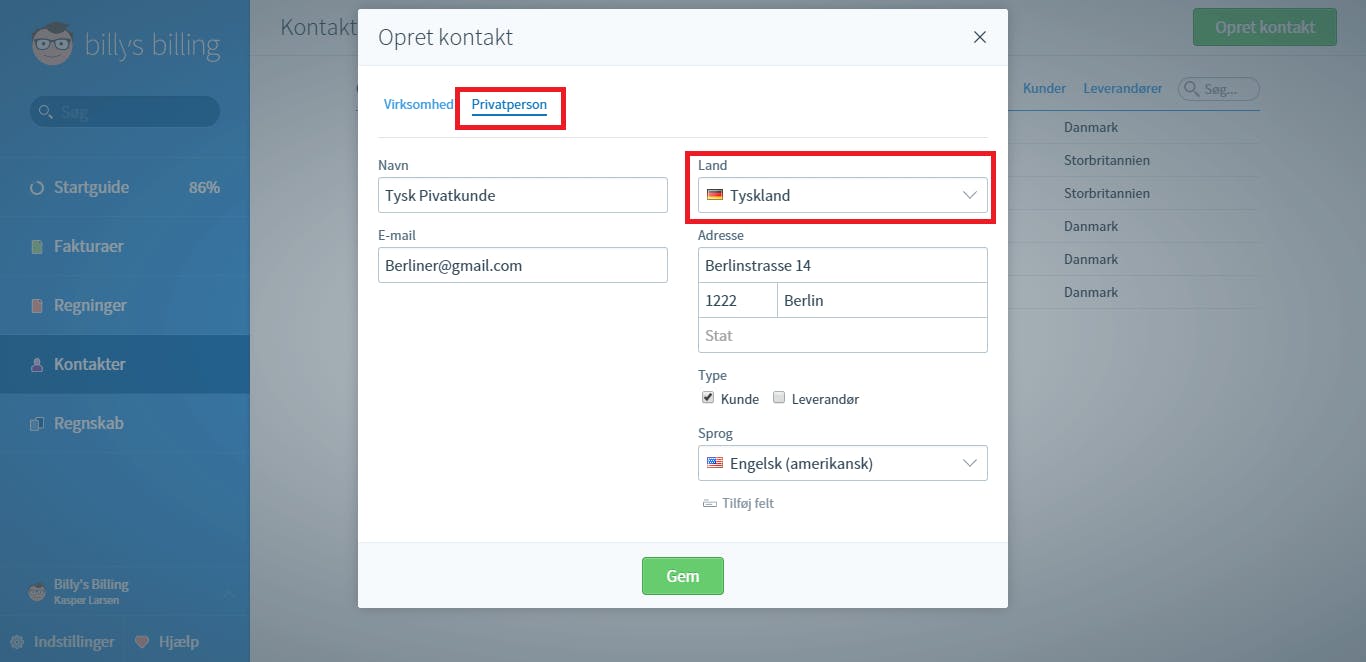Click the Leverandører filter link

click(1123, 88)
